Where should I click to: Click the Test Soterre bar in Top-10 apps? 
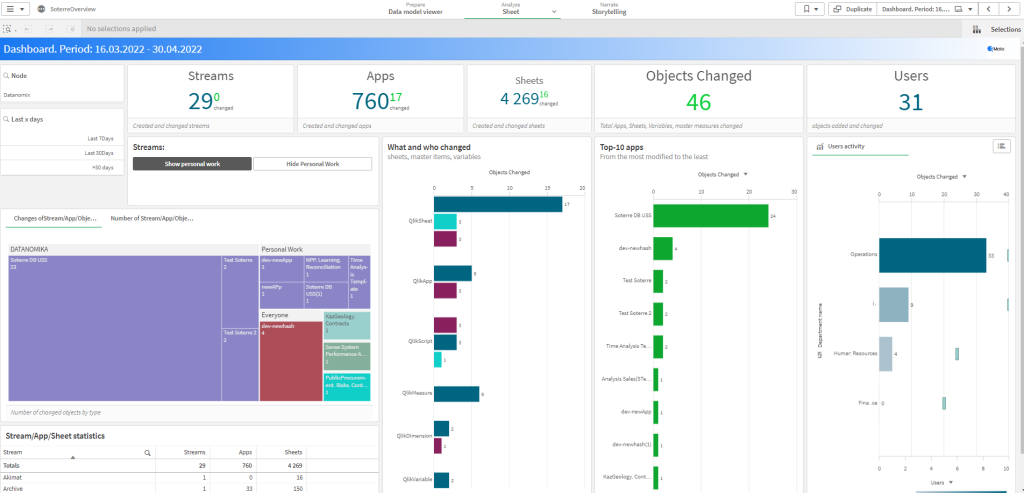tap(658, 281)
